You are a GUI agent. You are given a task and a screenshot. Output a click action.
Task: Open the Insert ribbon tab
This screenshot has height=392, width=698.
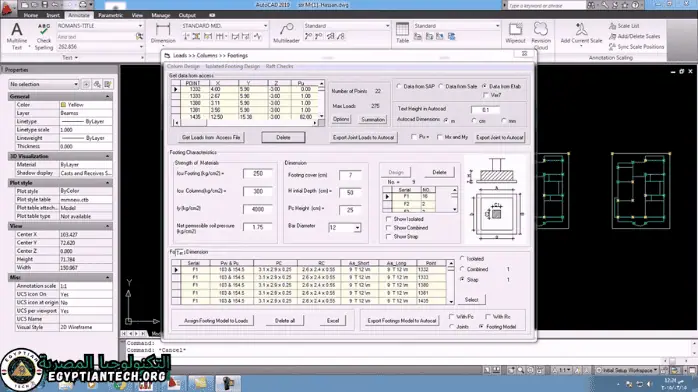[x=53, y=15]
